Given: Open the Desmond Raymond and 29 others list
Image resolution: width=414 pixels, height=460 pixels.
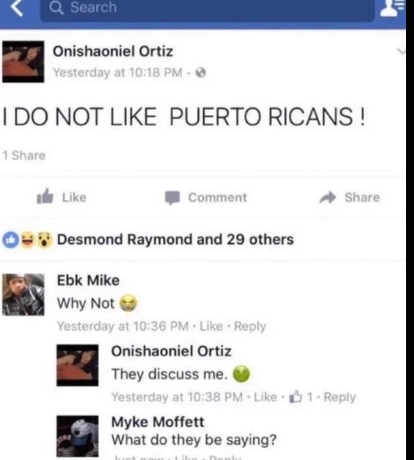Looking at the screenshot, I should (x=175, y=239).
